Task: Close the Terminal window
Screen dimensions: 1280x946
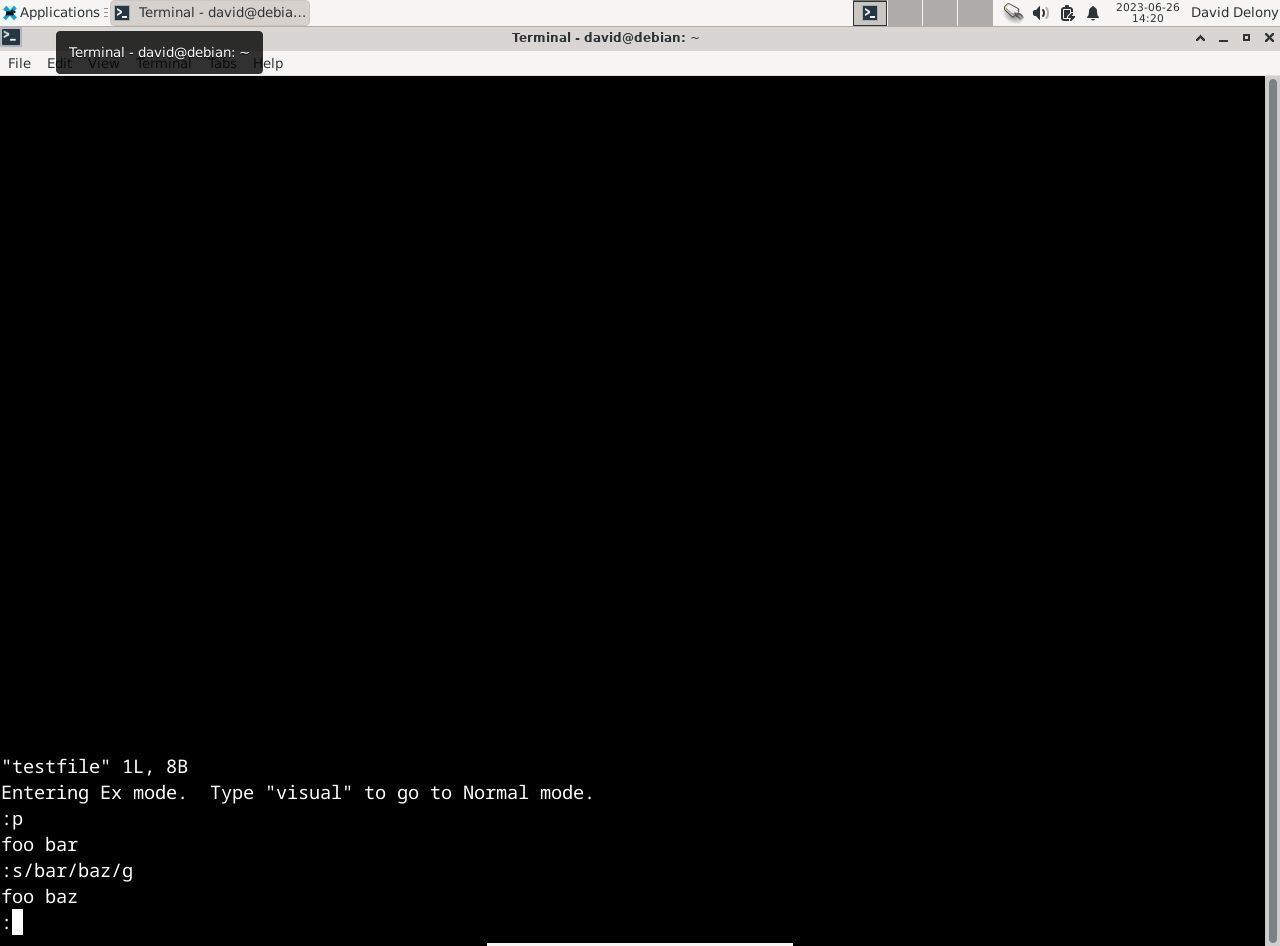Action: click(1269, 37)
